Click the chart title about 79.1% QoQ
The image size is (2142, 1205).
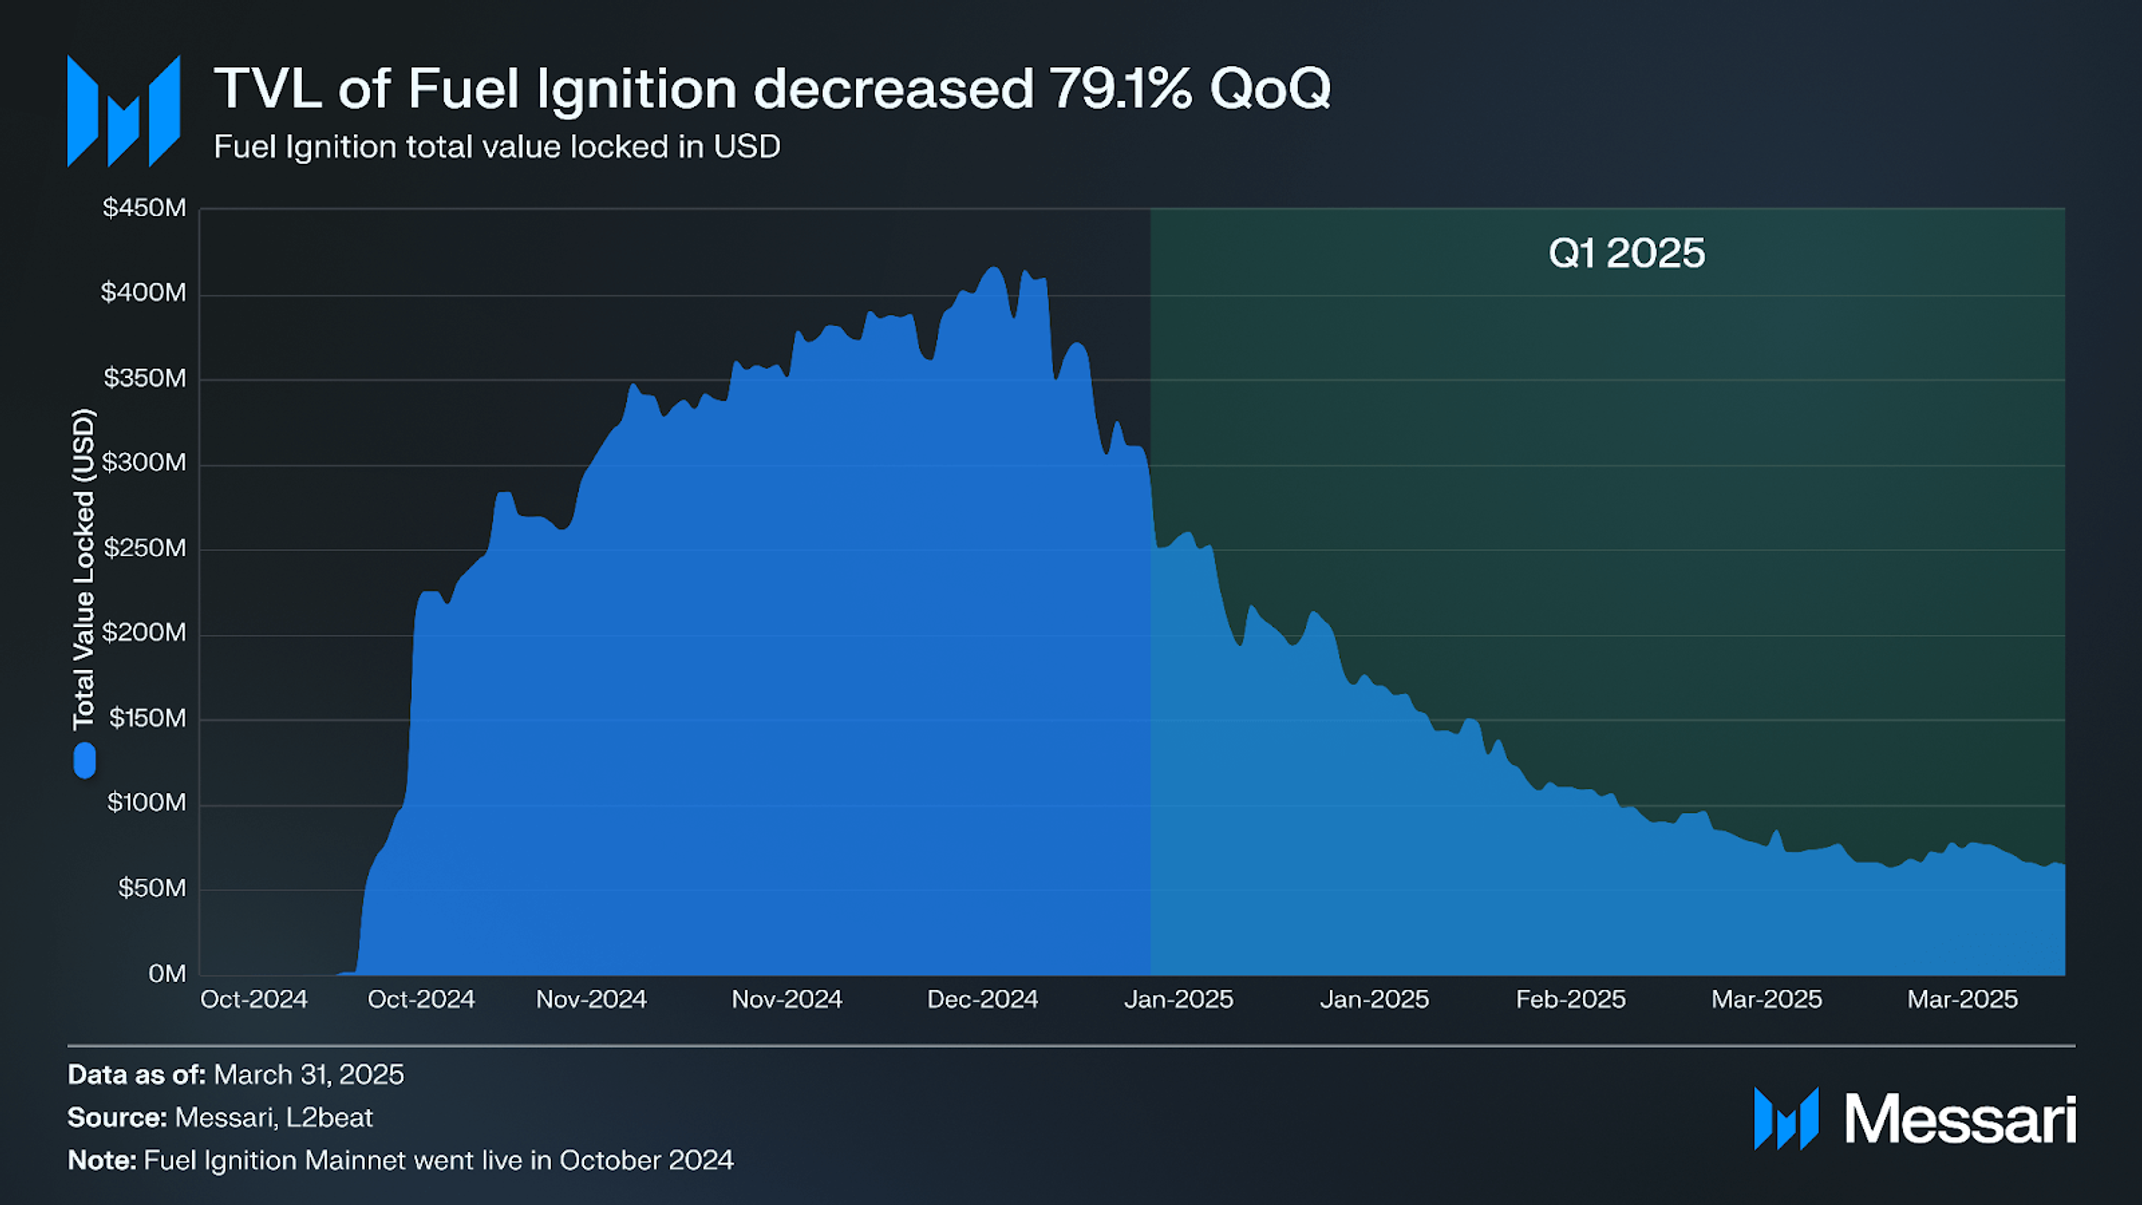click(772, 88)
